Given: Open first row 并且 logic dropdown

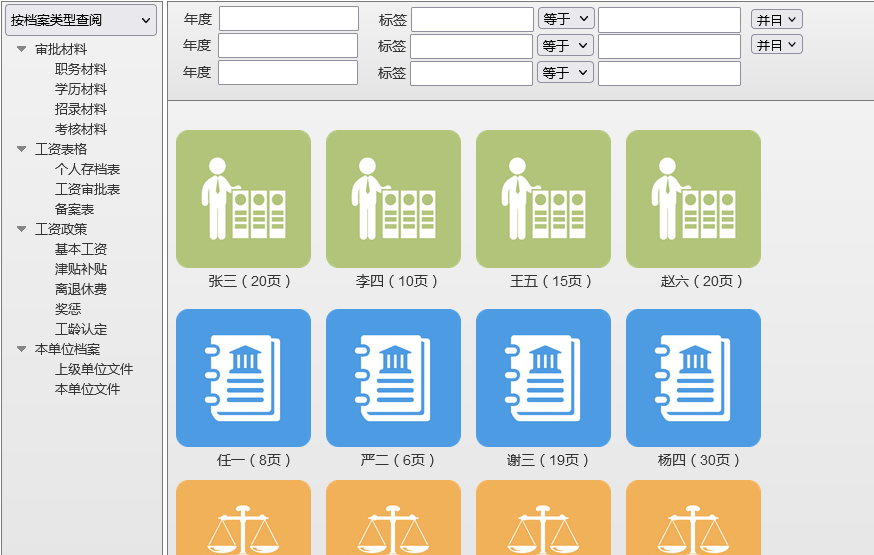Looking at the screenshot, I should tap(776, 20).
